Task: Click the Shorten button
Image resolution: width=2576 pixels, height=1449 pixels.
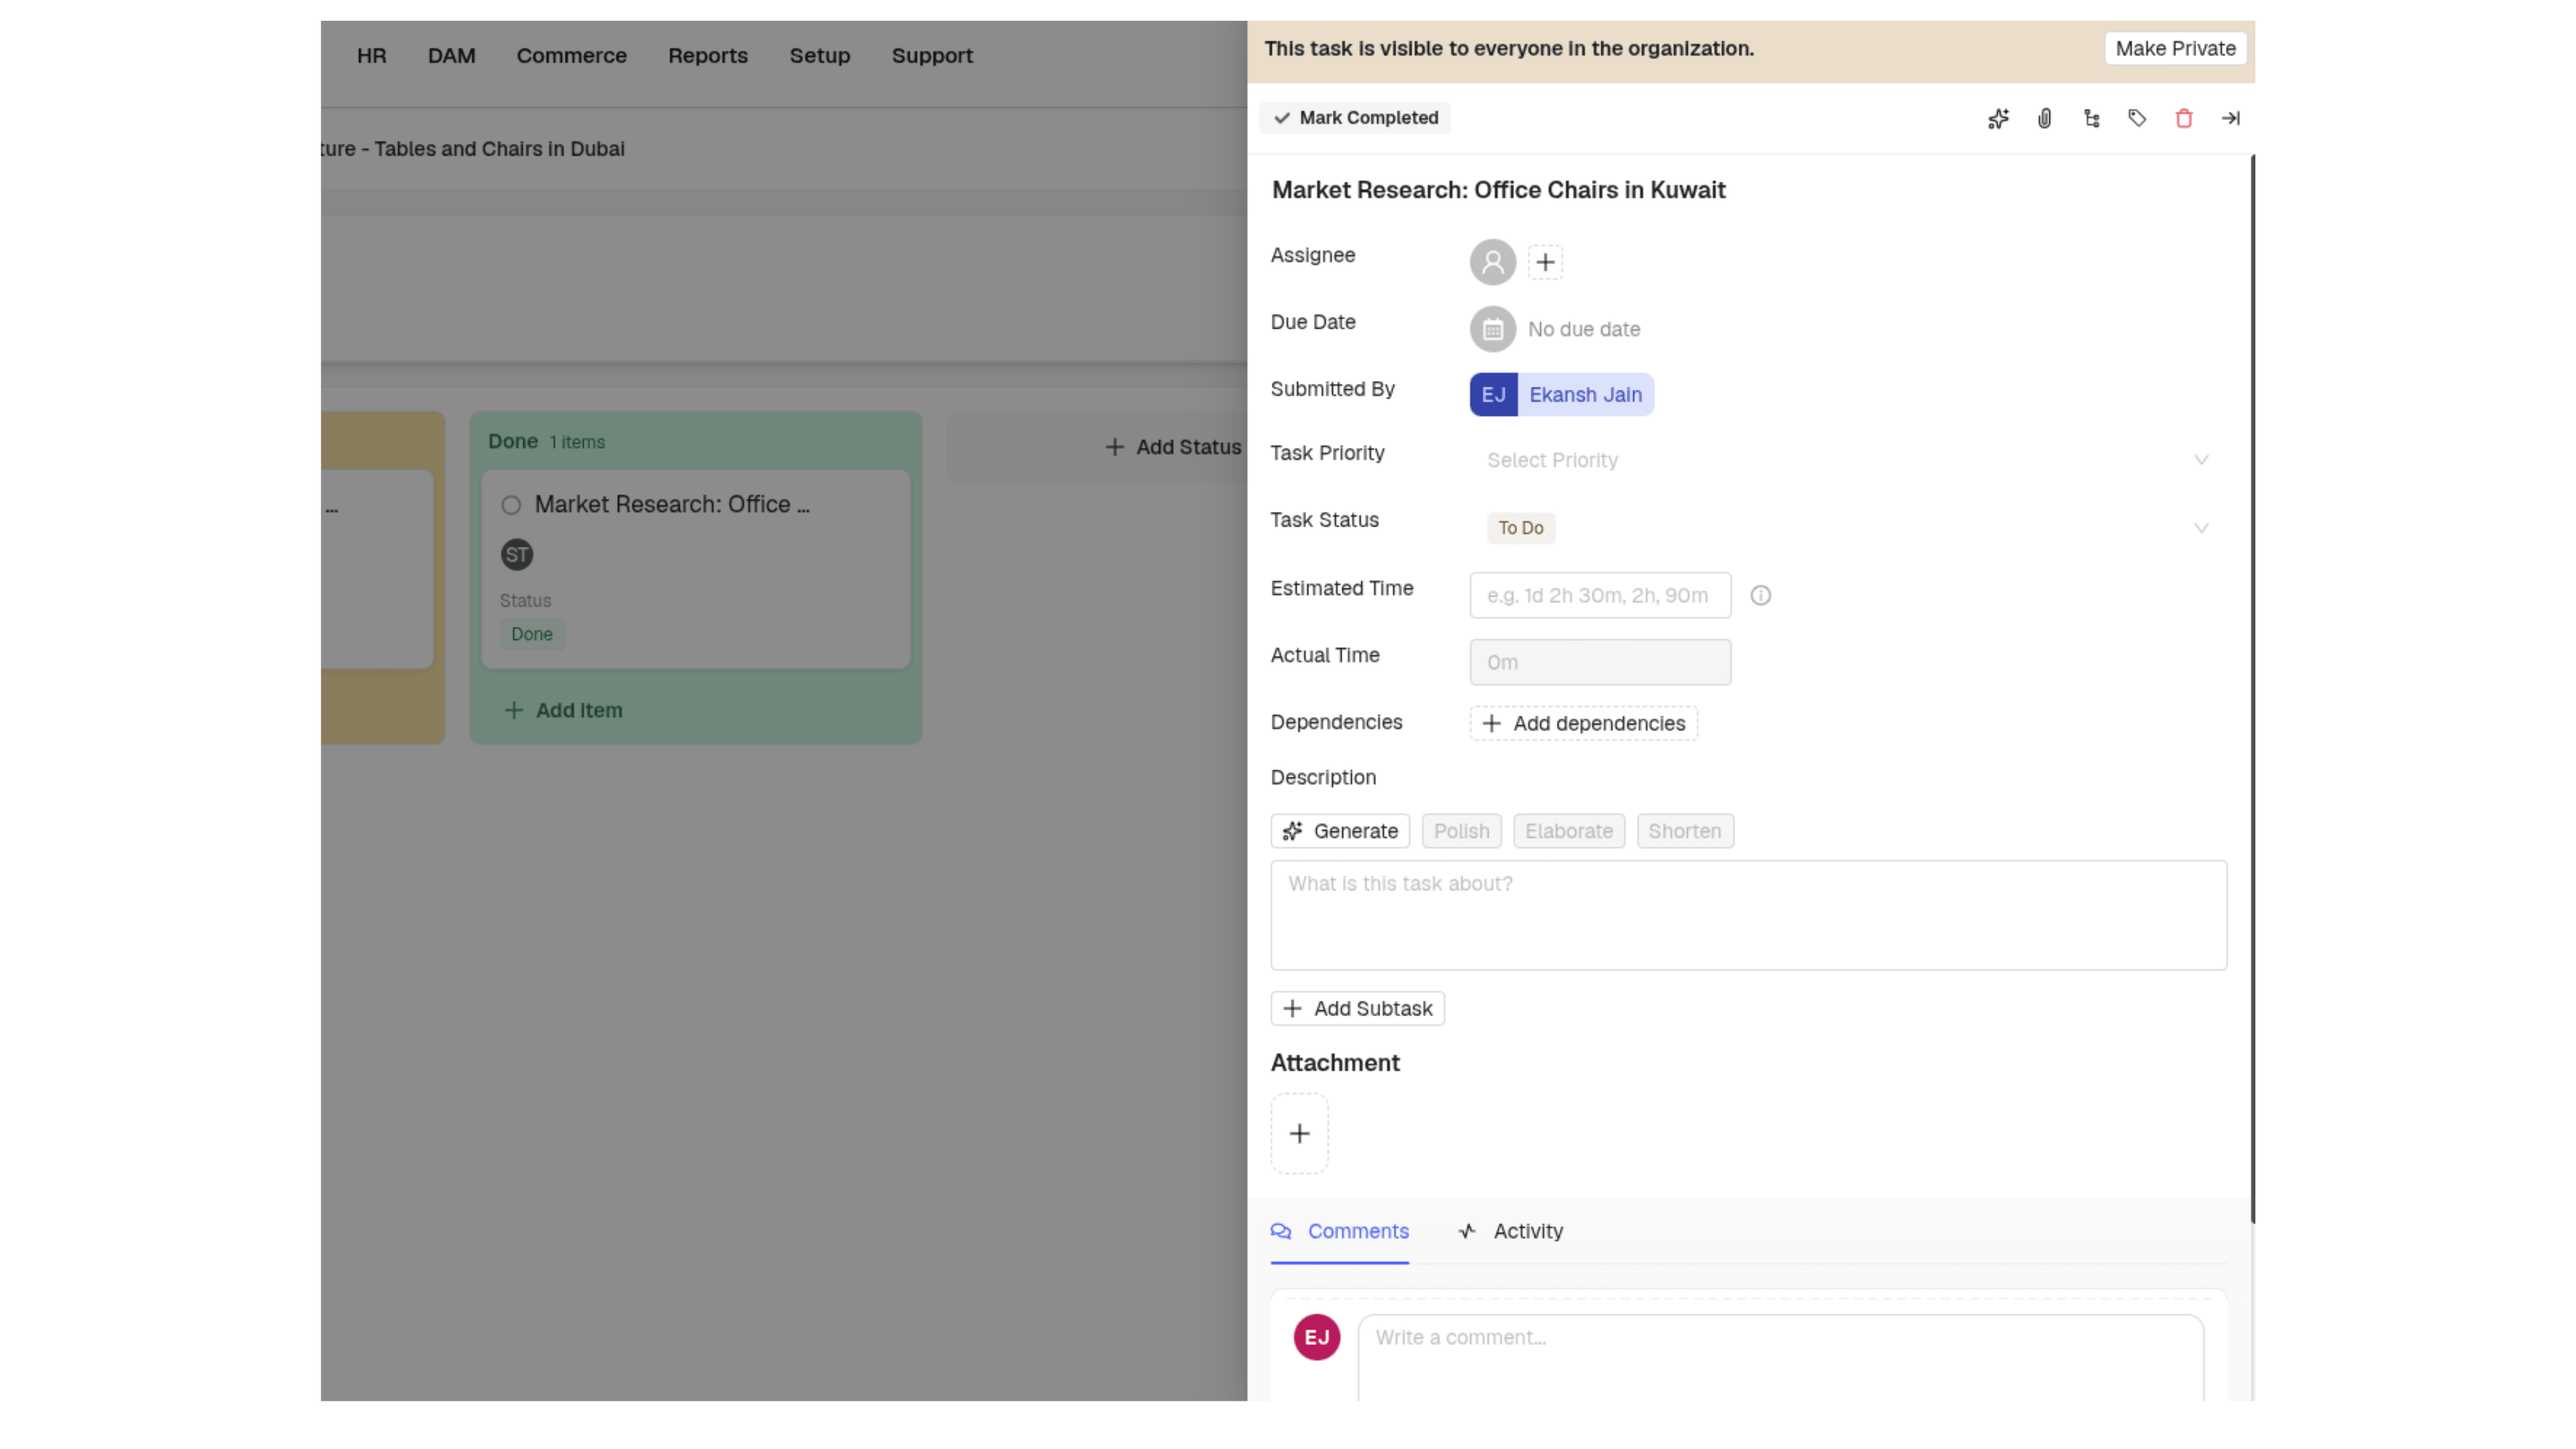Action: tap(1684, 831)
